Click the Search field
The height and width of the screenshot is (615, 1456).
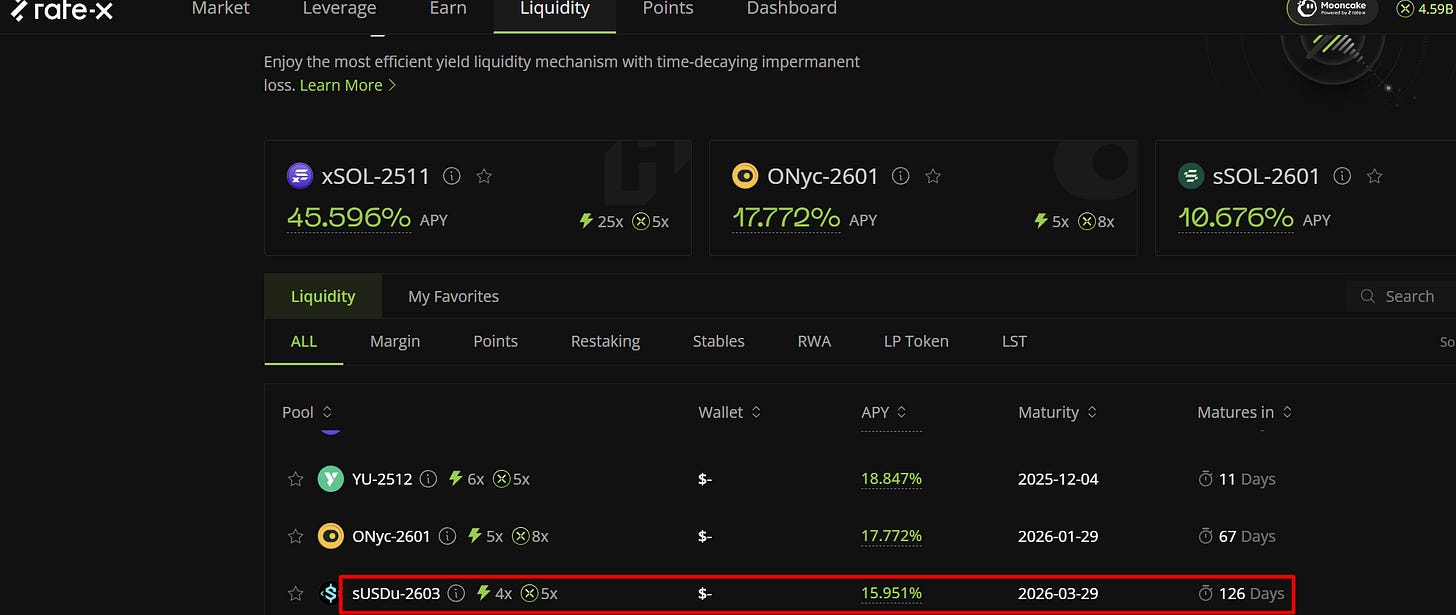(1400, 297)
